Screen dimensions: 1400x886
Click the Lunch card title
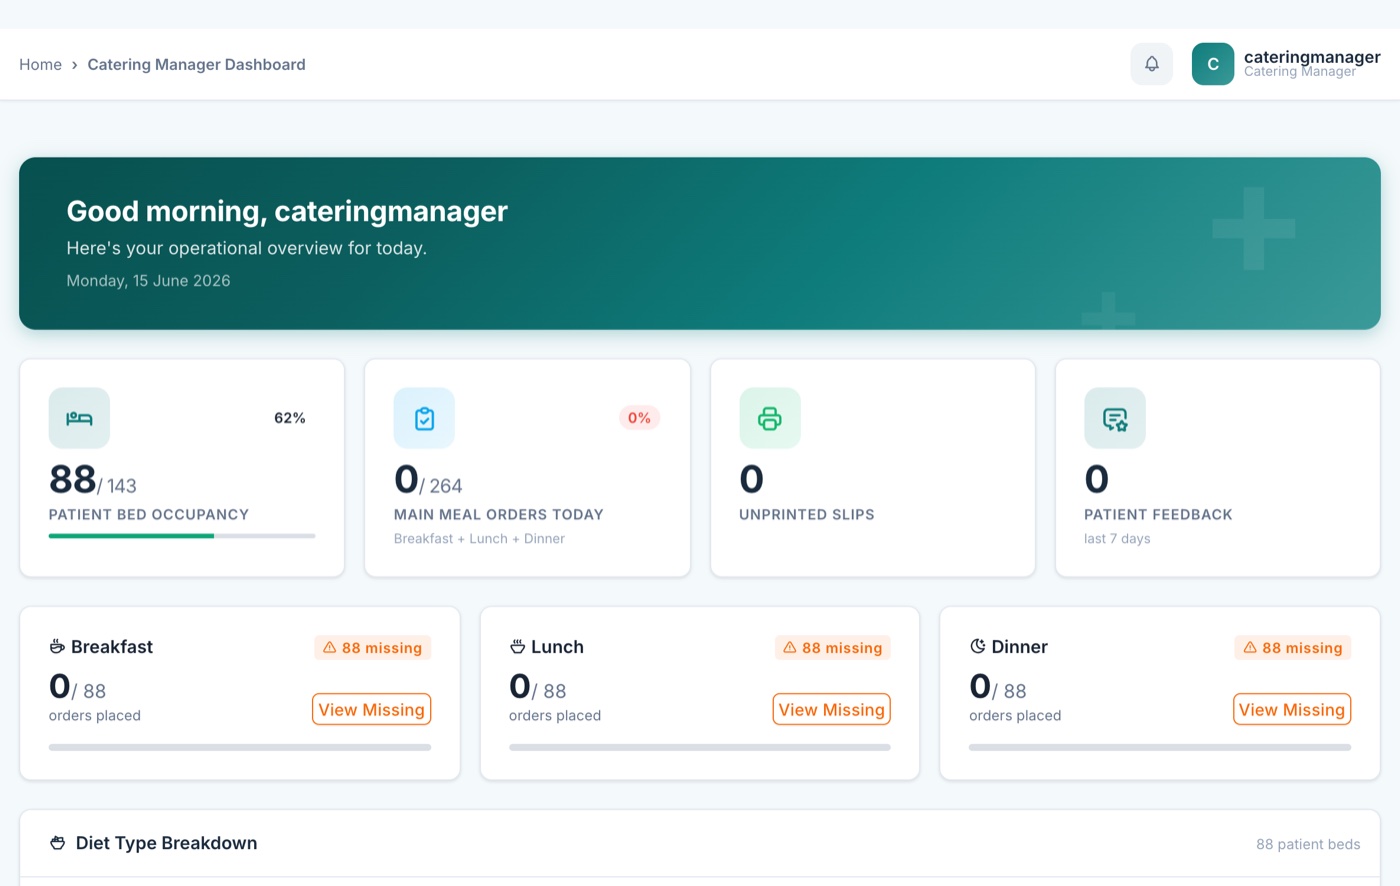pyautogui.click(x=557, y=647)
